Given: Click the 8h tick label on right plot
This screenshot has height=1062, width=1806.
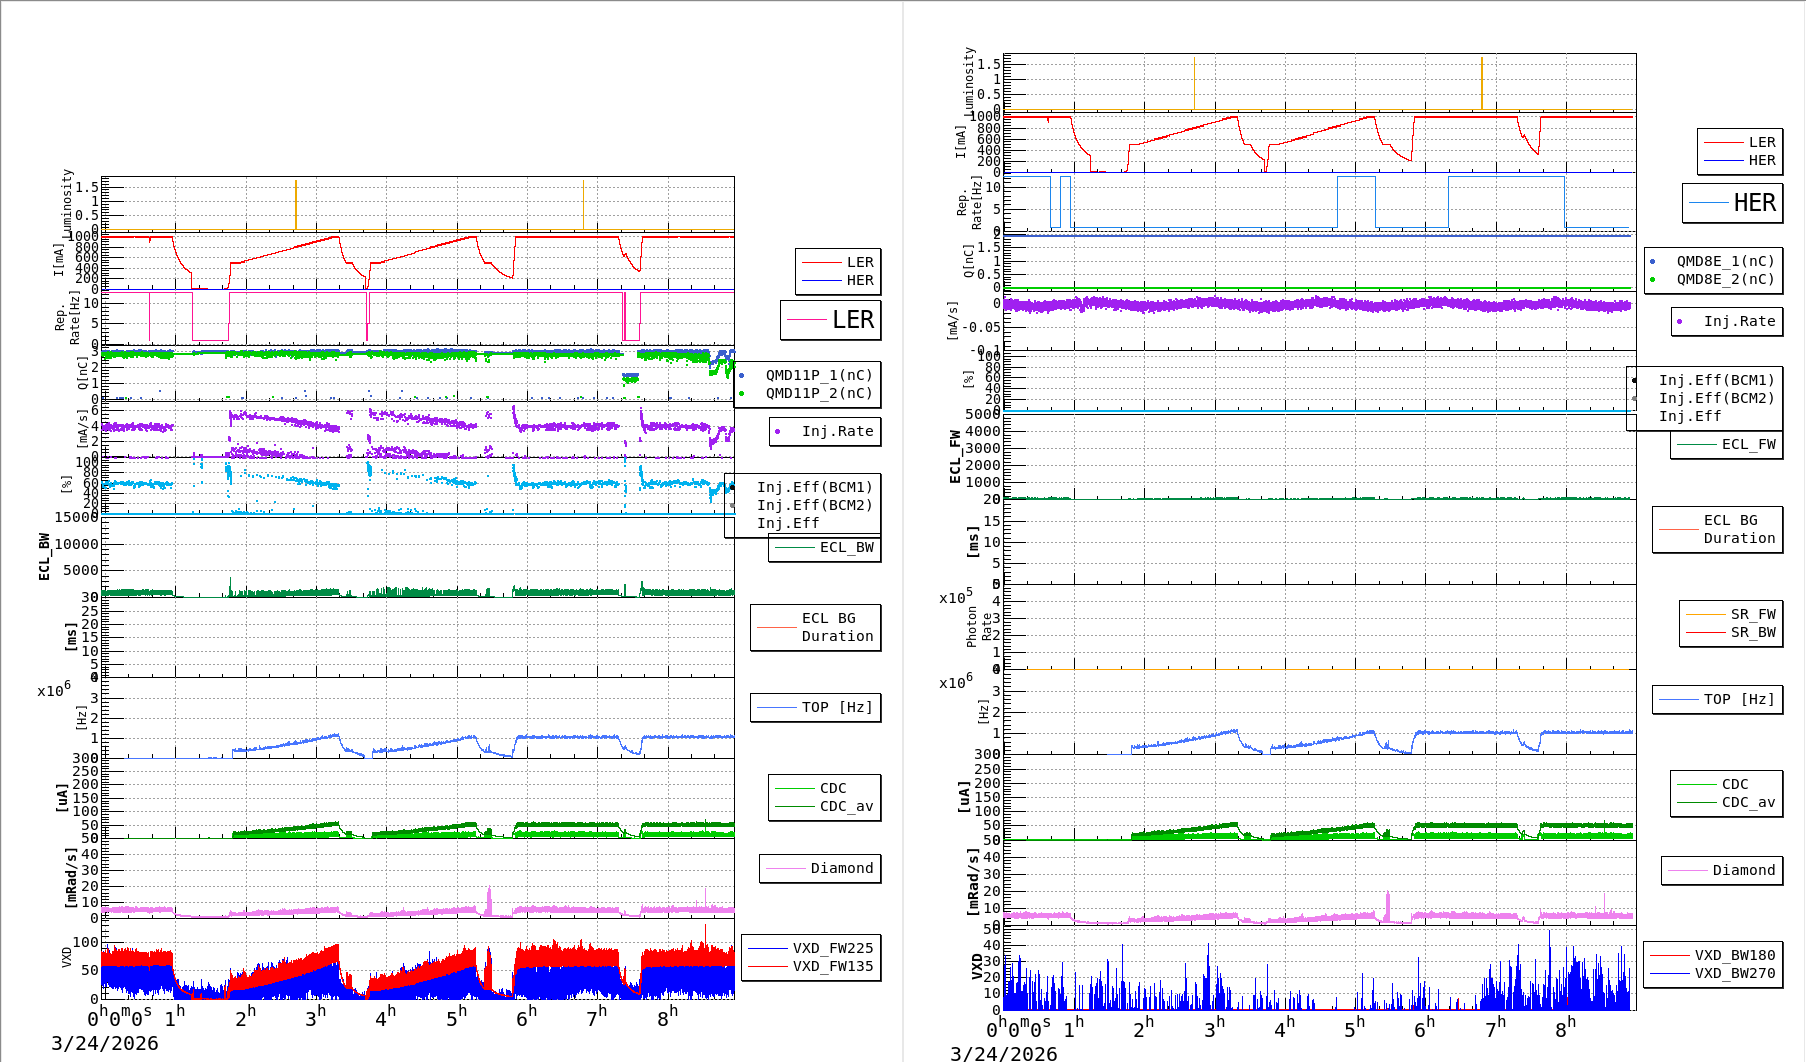Looking at the screenshot, I should [x=1565, y=1027].
